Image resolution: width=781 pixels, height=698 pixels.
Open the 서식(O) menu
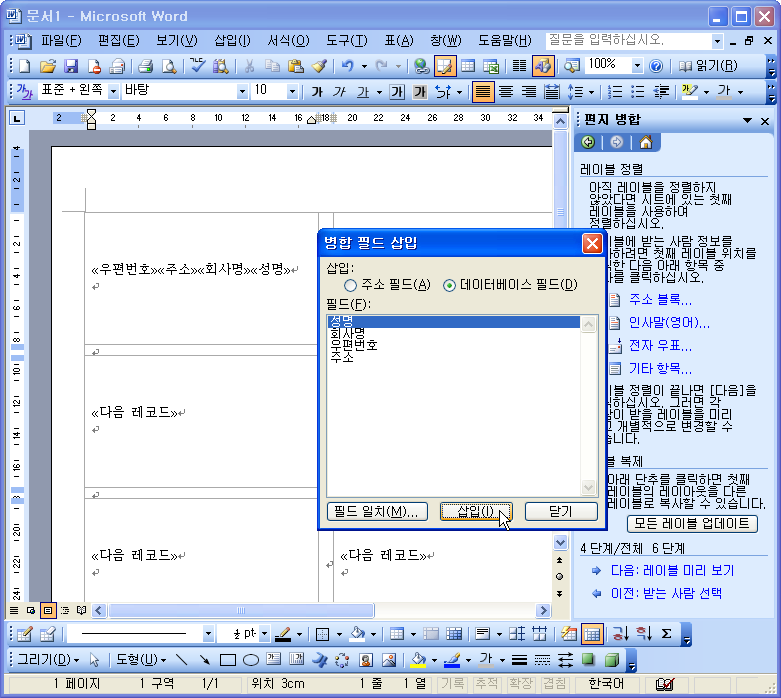288,40
